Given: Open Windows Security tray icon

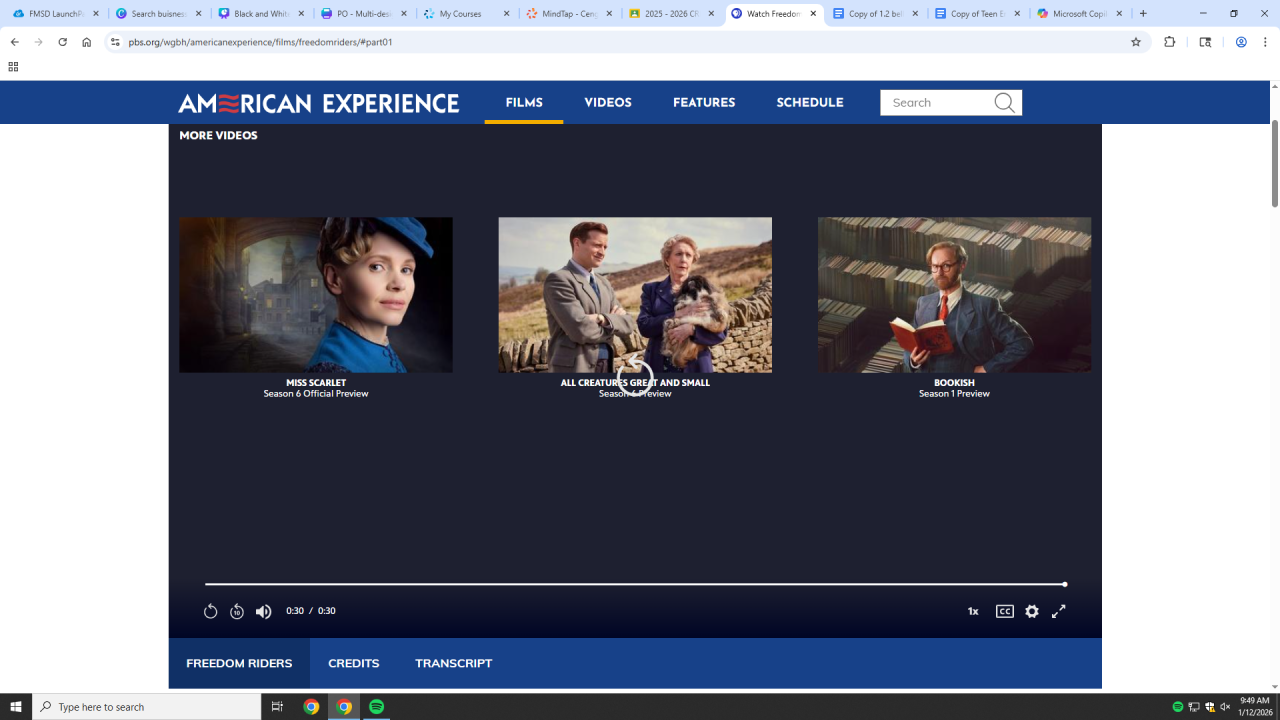Looking at the screenshot, I should (1210, 707).
